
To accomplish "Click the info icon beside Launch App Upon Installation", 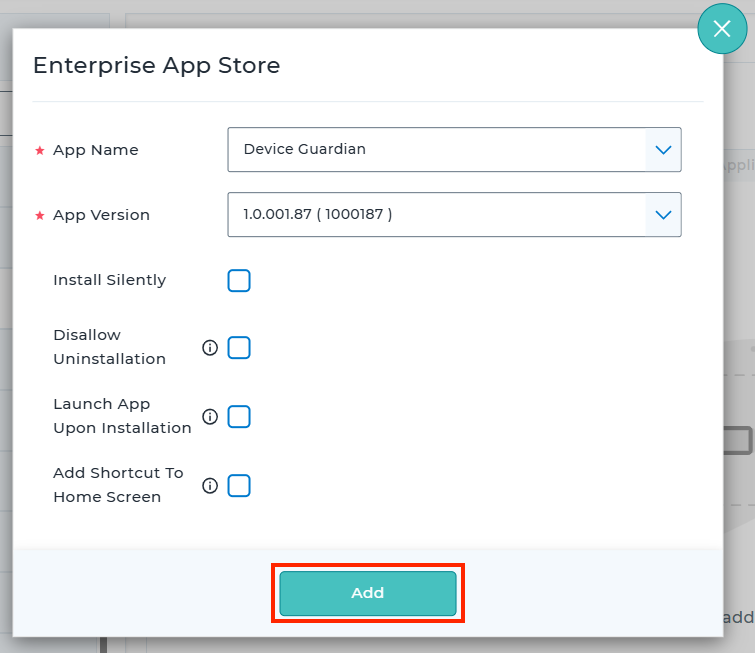I will [210, 417].
